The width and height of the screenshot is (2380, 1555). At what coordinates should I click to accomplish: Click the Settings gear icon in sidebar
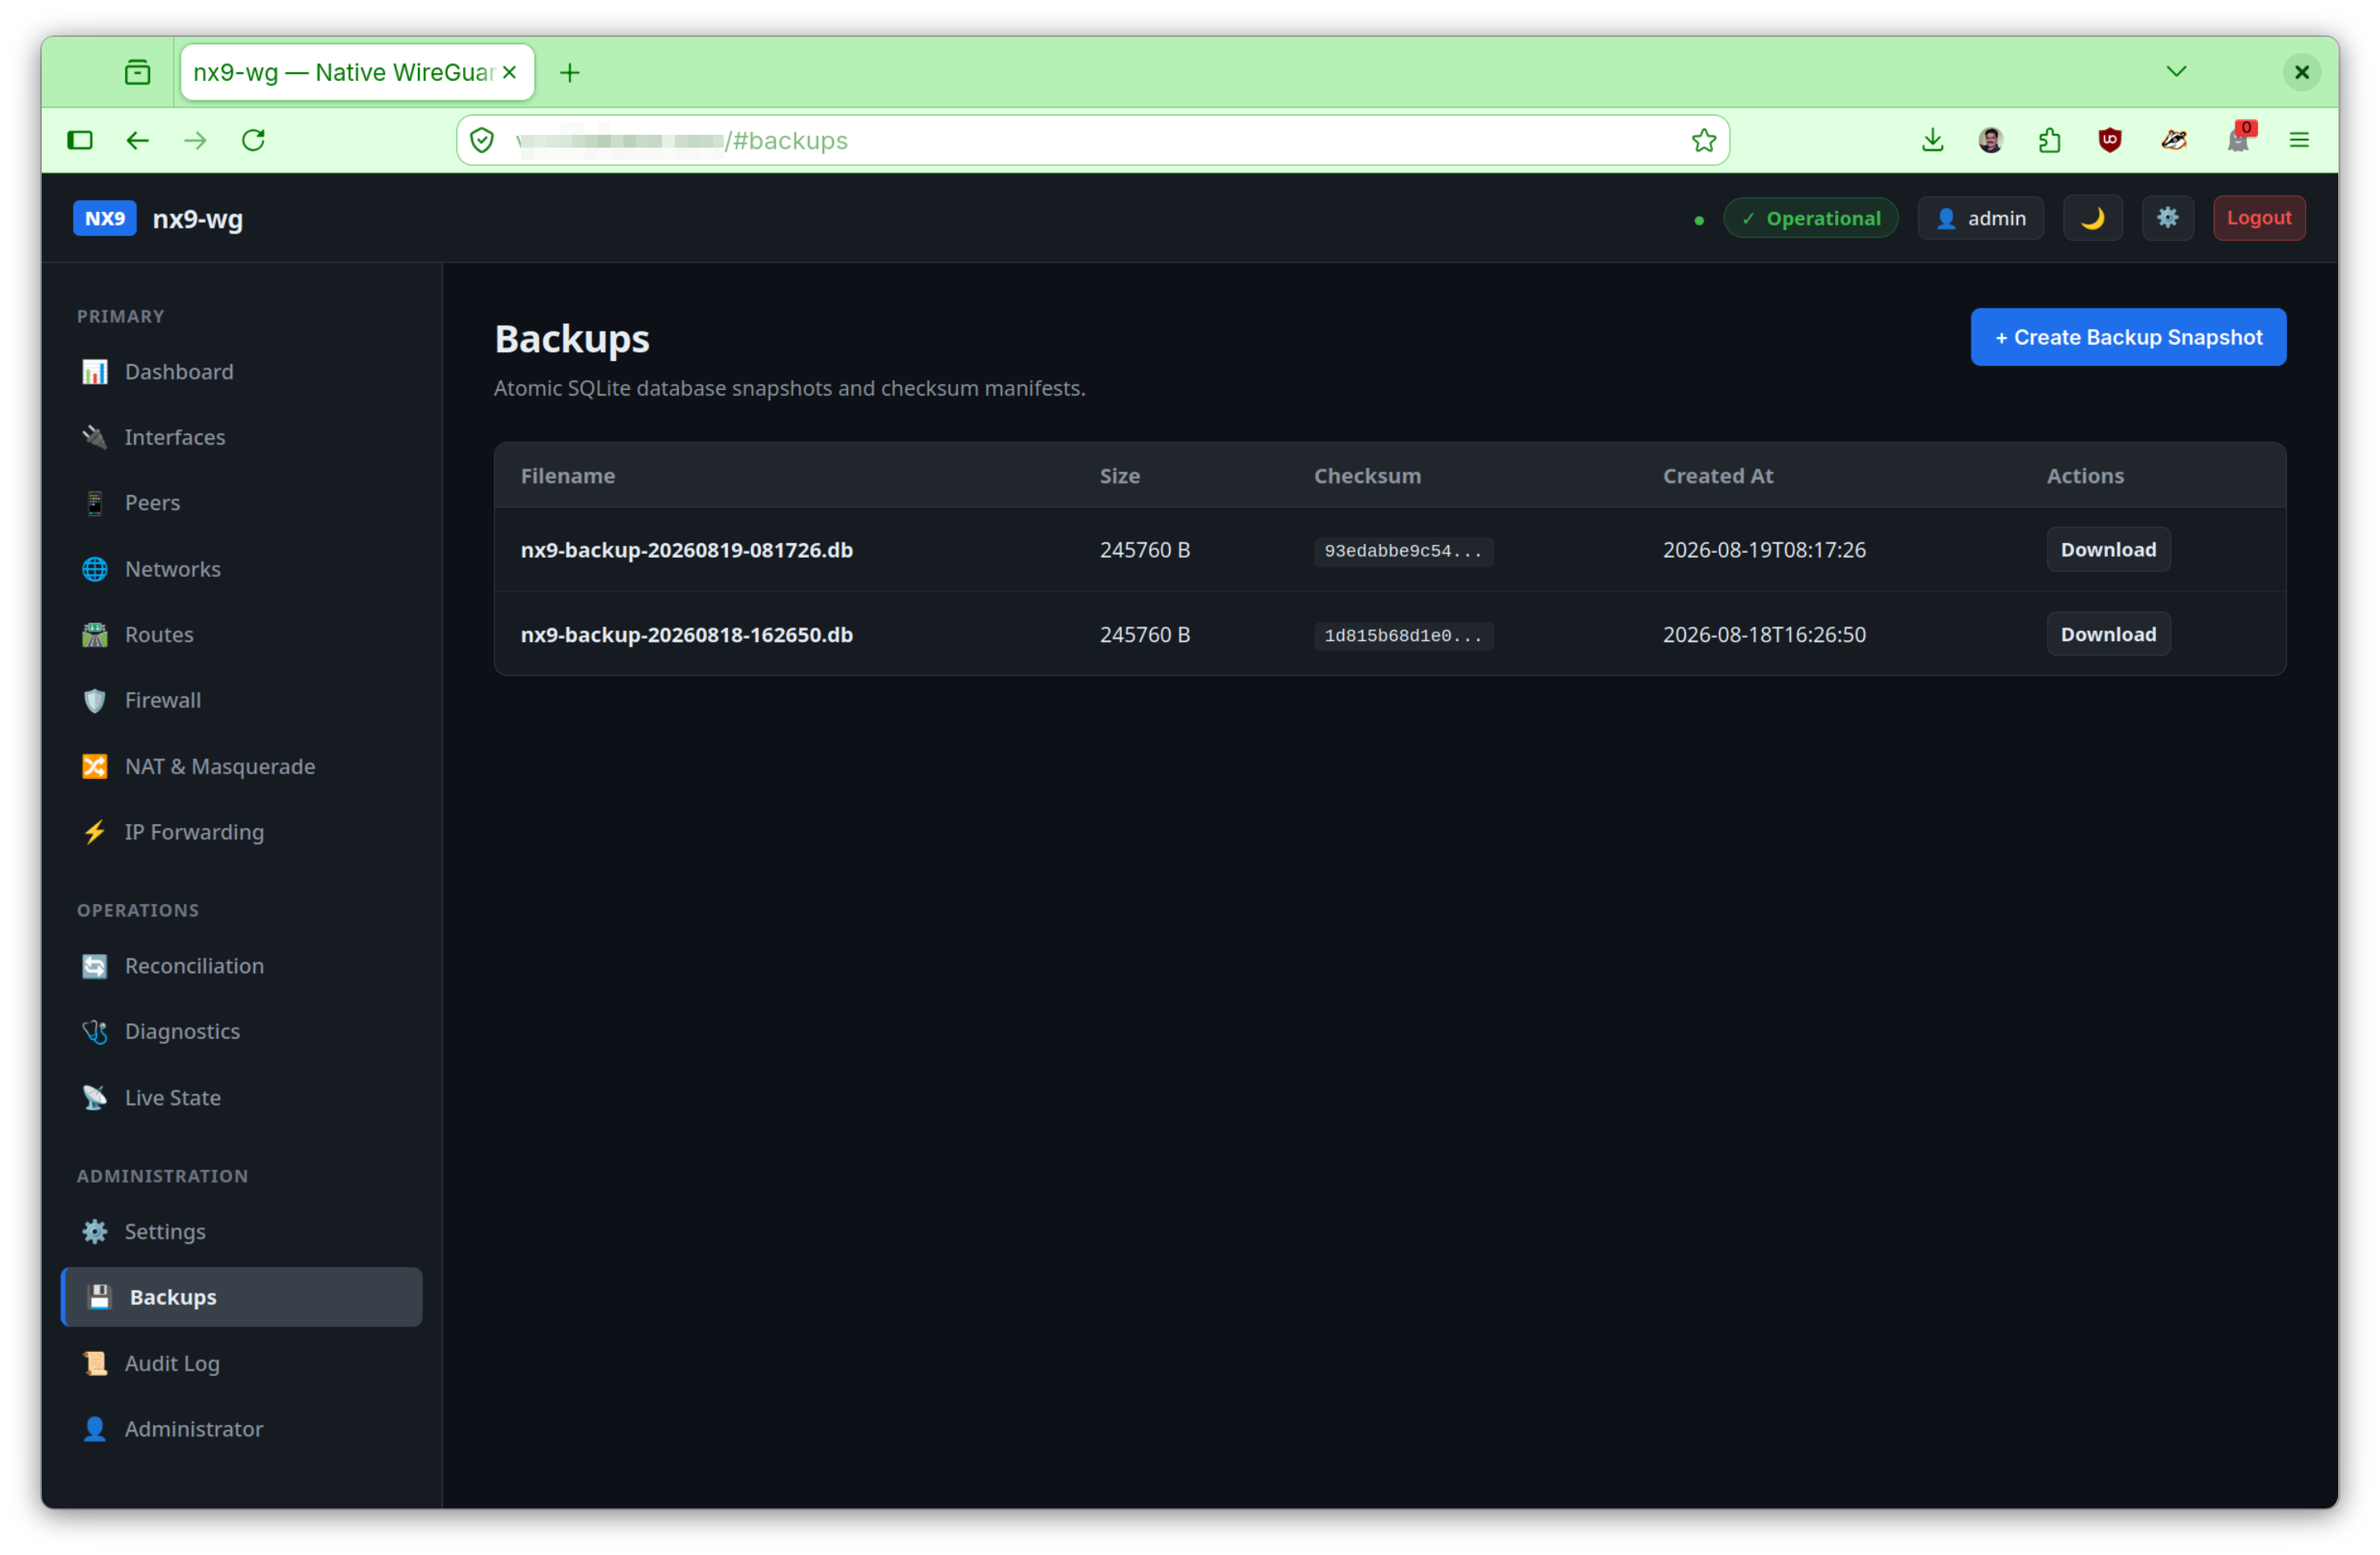tap(95, 1231)
